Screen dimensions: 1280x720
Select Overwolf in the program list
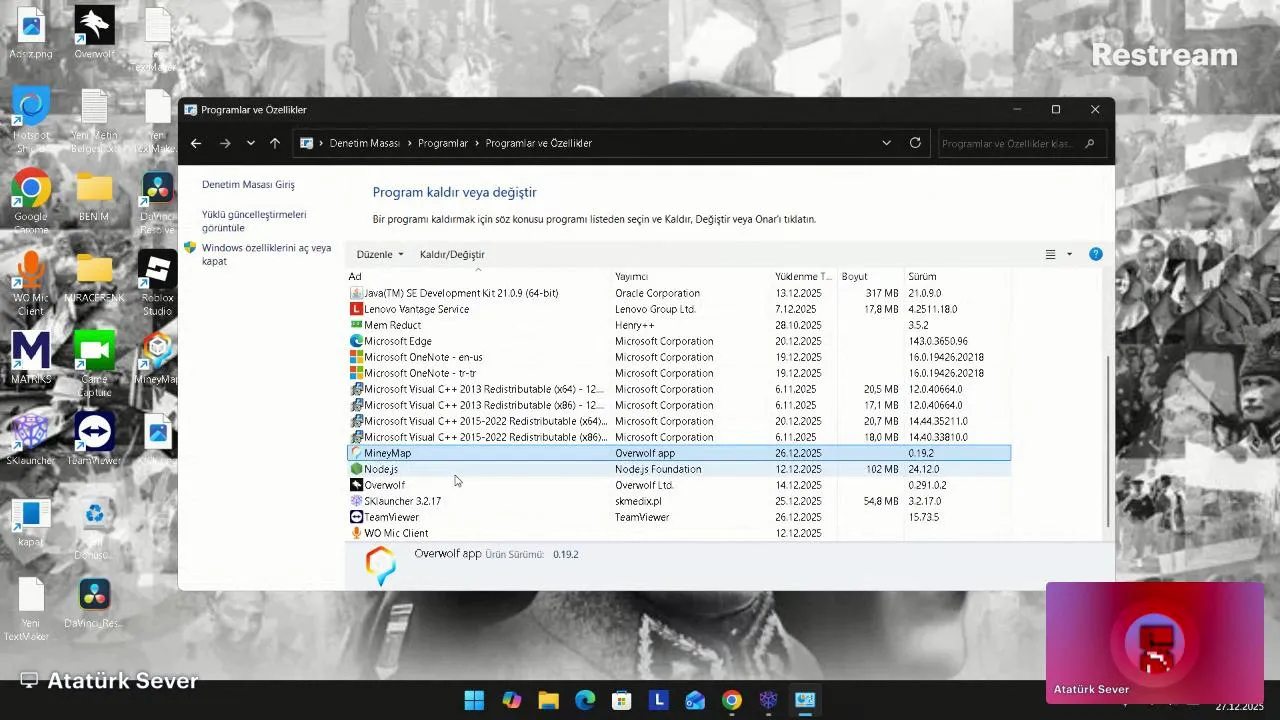(x=679, y=485)
